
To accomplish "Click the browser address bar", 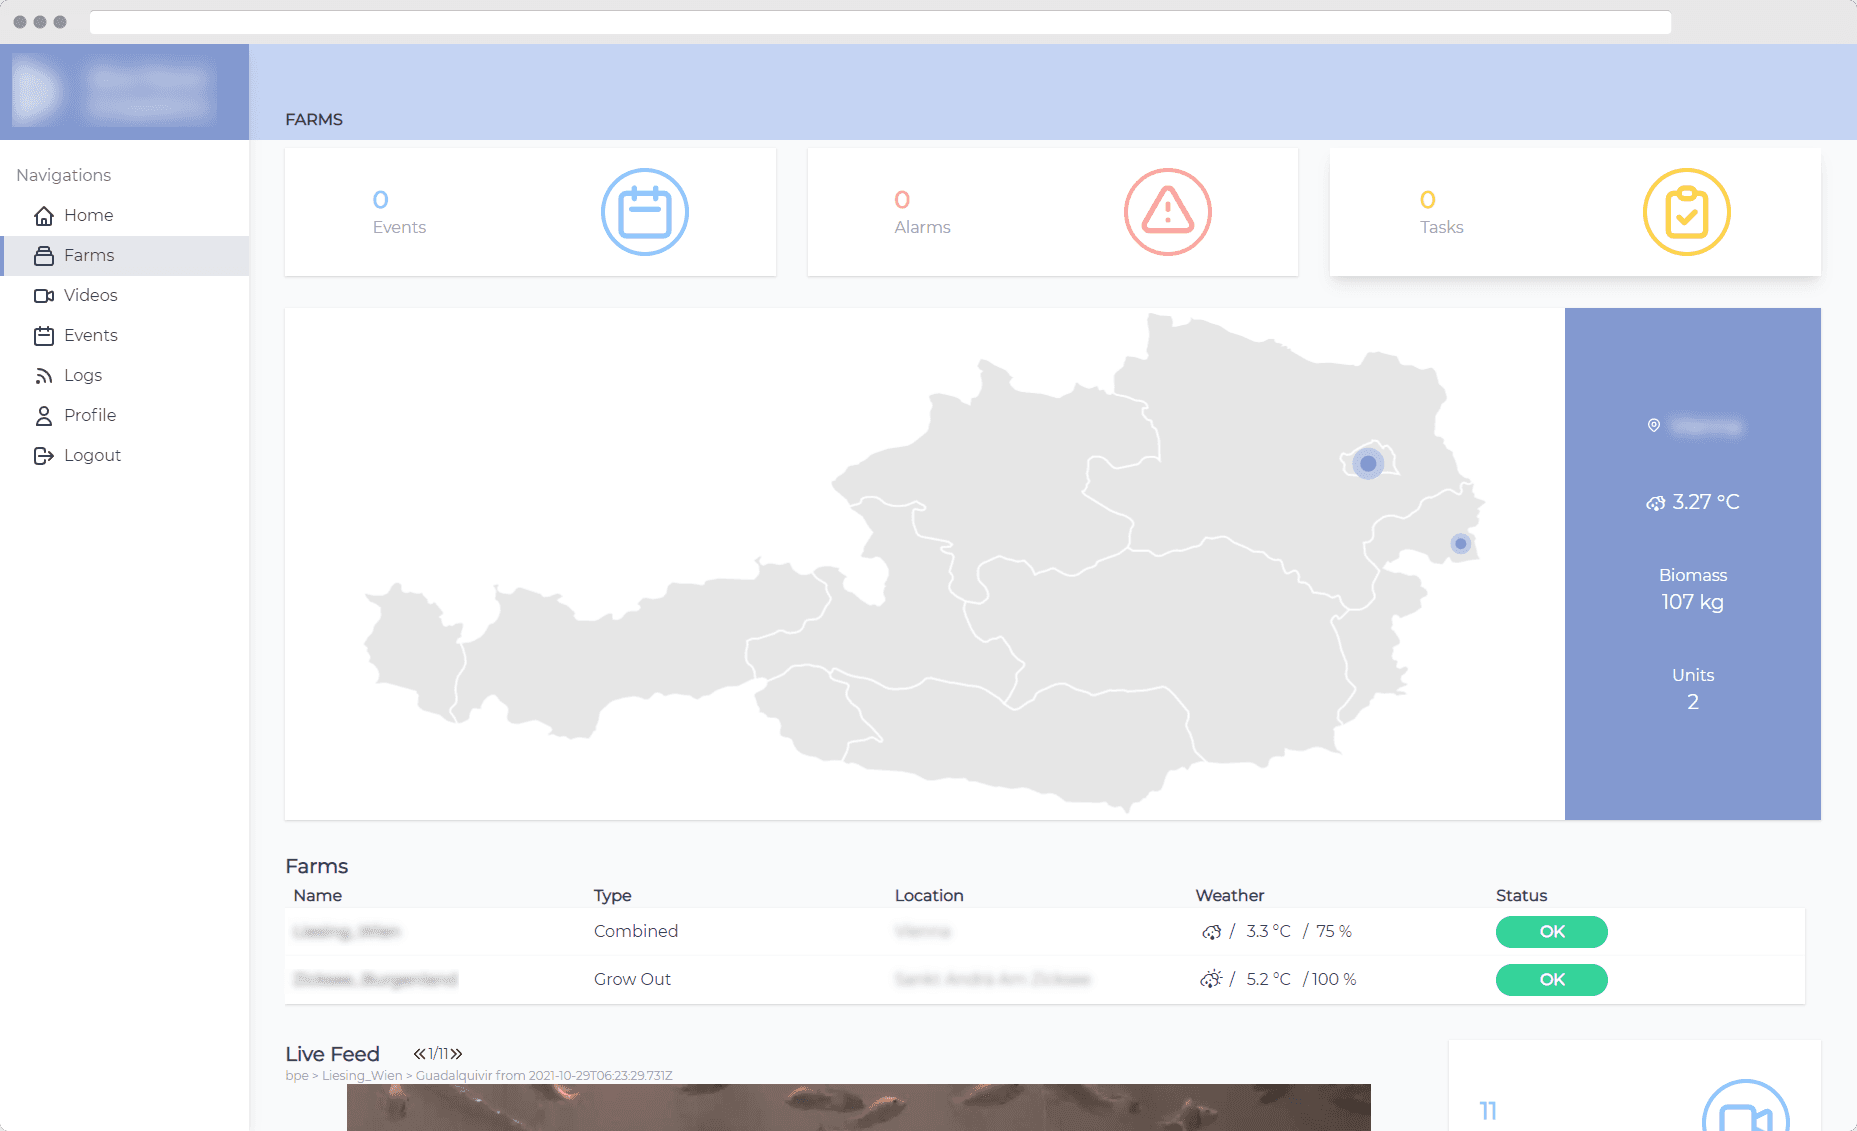I will pos(880,22).
